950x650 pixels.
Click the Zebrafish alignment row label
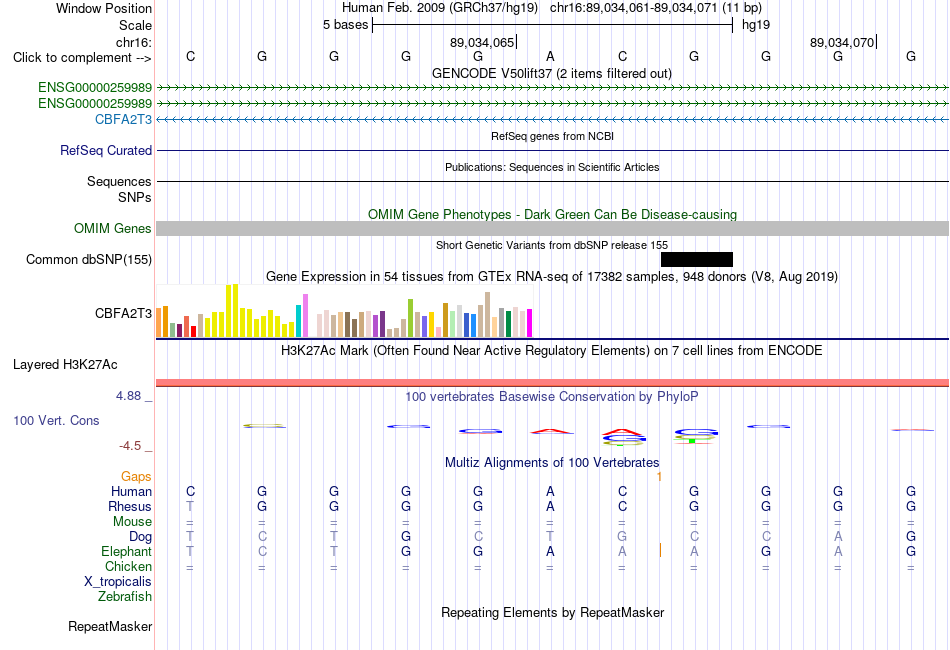(x=125, y=597)
